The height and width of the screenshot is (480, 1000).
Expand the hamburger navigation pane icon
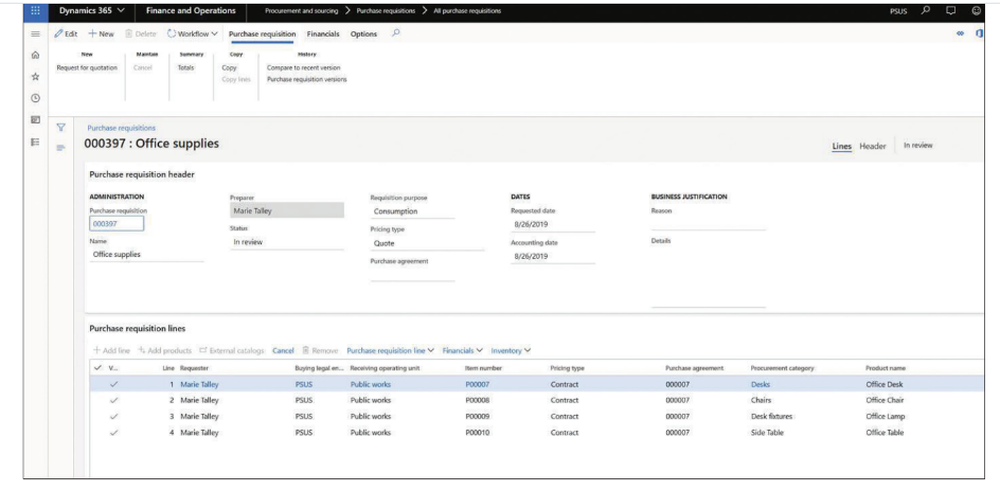tap(36, 34)
